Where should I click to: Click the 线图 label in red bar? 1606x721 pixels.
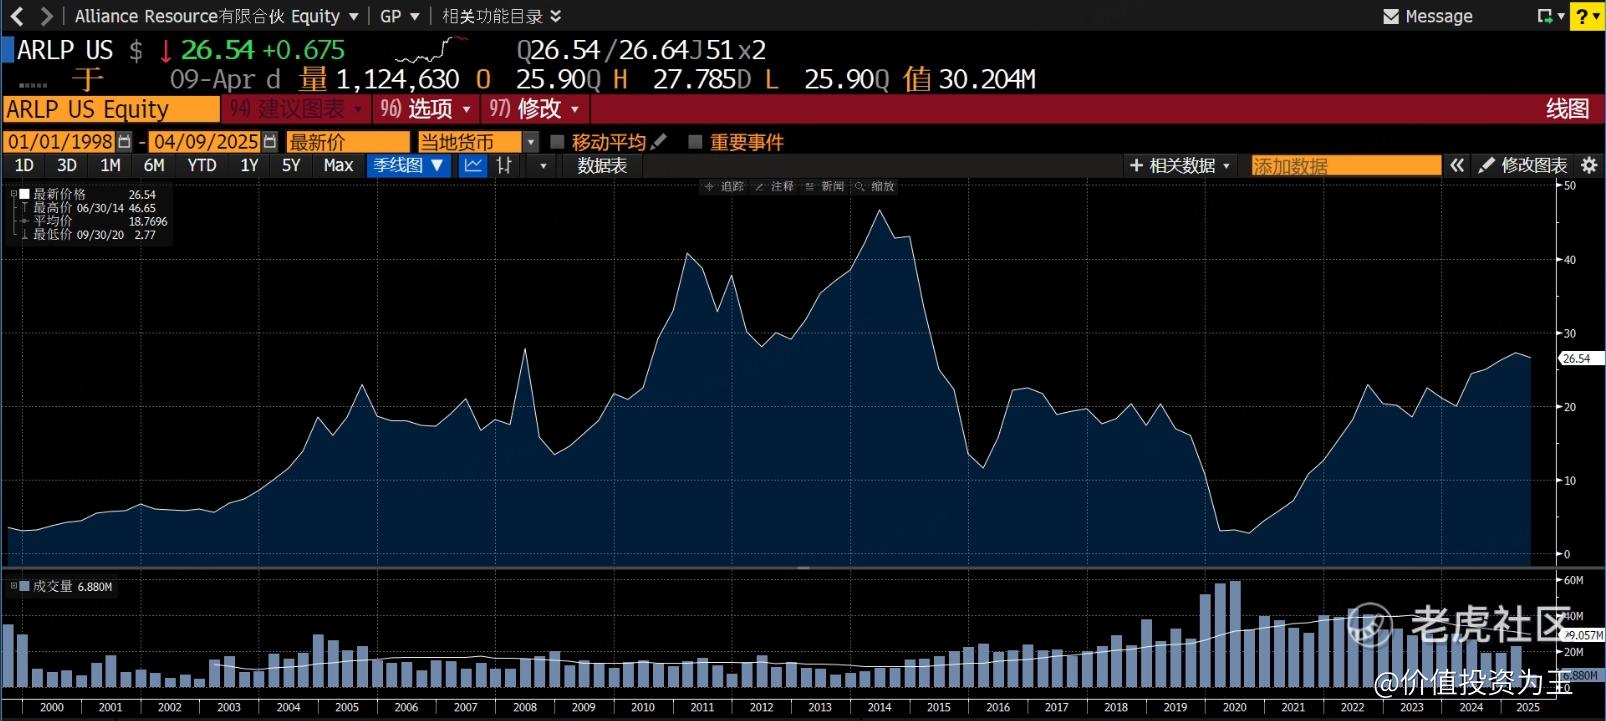1567,108
